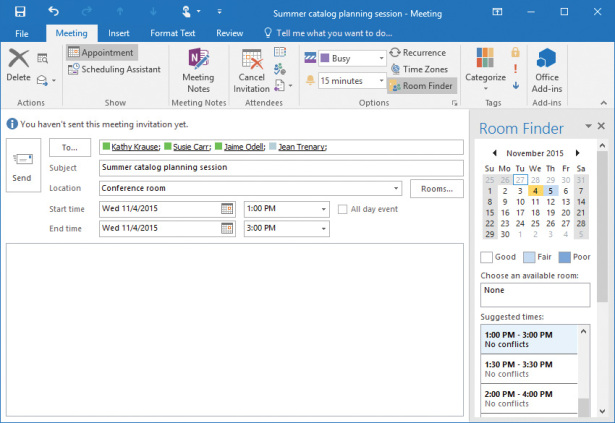Toggle the Room Finder pane button
Screen dimensions: 615x423
point(421,86)
